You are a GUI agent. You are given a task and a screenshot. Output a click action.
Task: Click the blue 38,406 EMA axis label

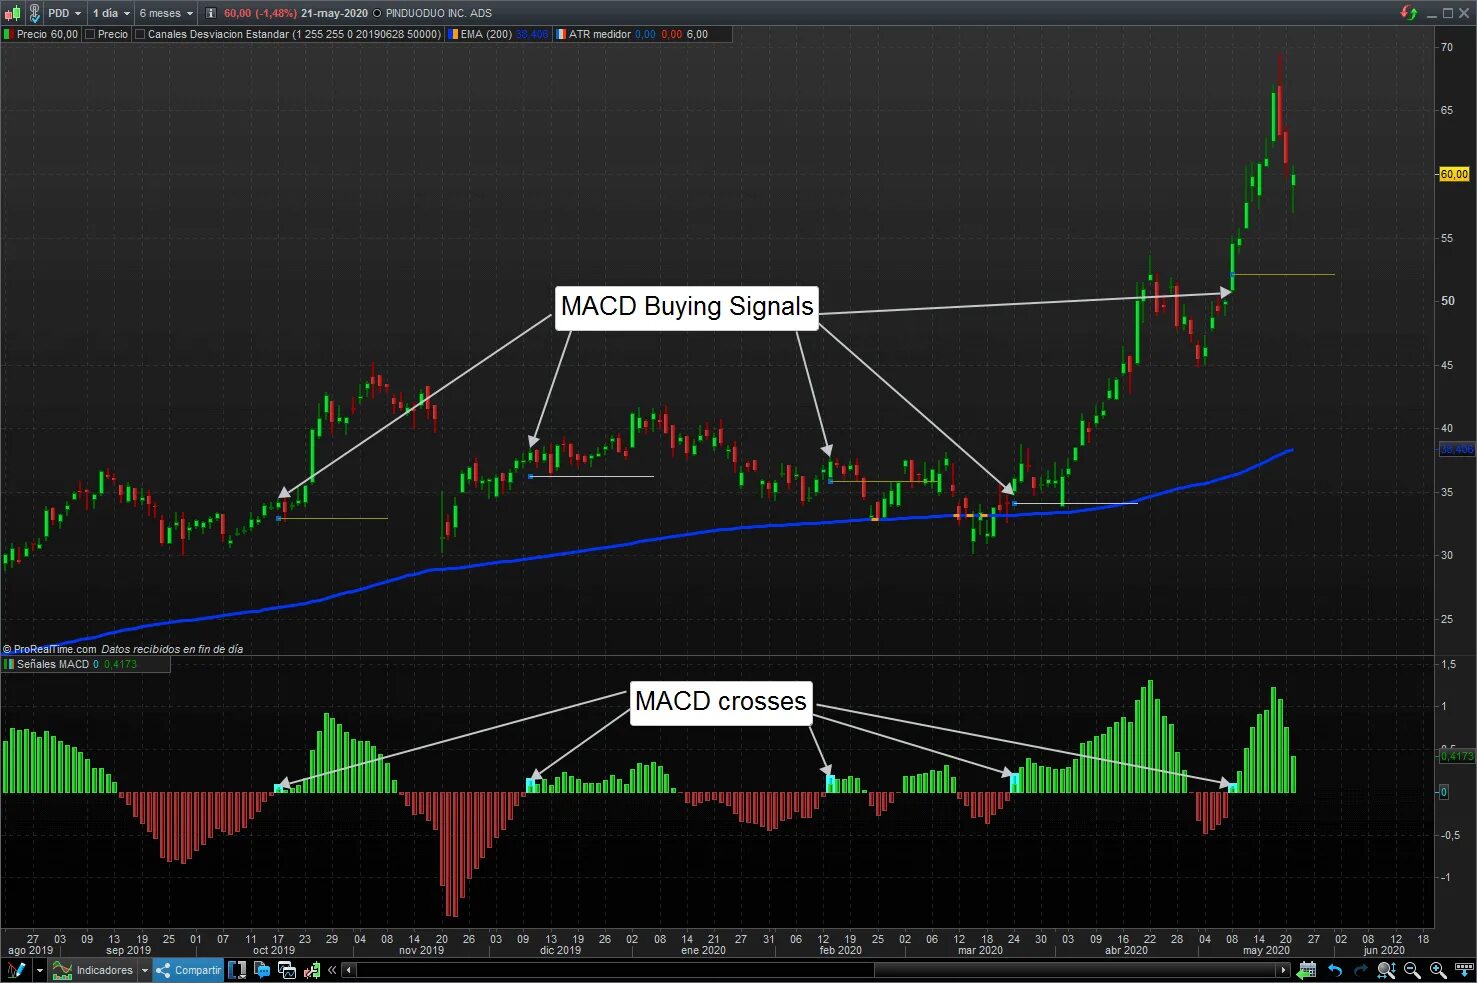(x=1456, y=450)
